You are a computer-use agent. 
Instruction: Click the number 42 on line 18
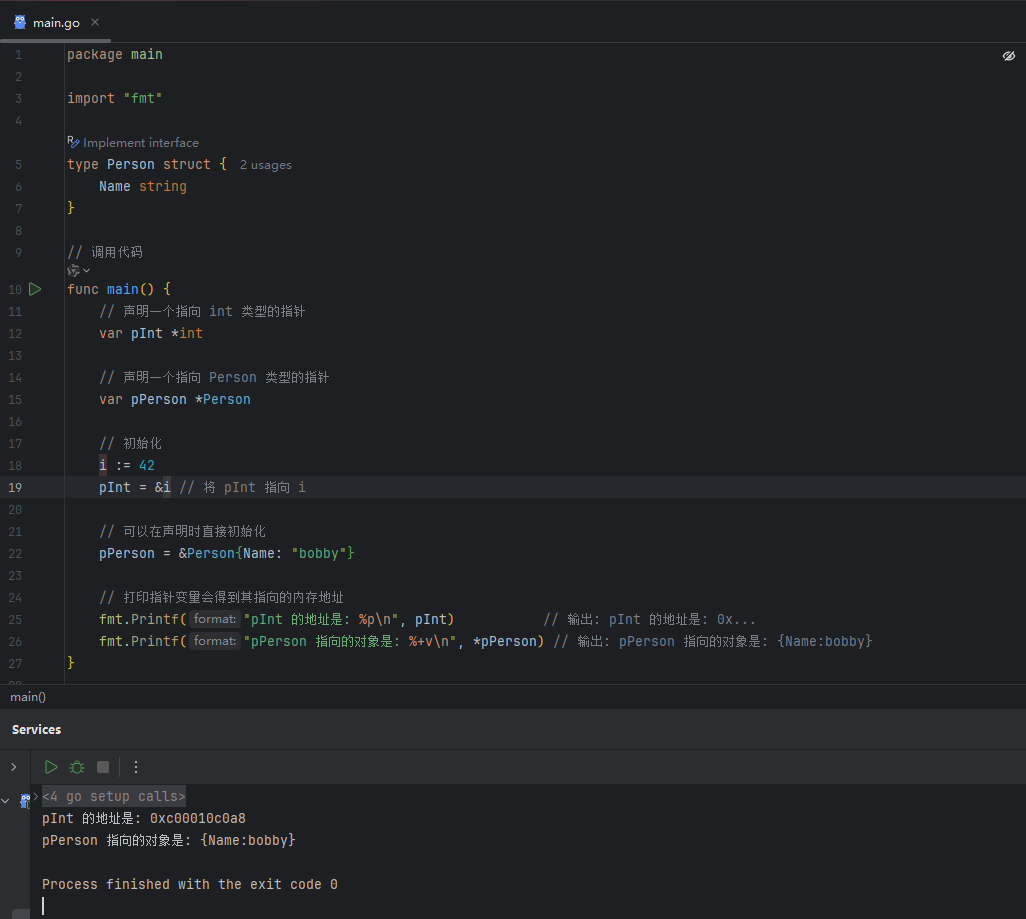point(147,465)
